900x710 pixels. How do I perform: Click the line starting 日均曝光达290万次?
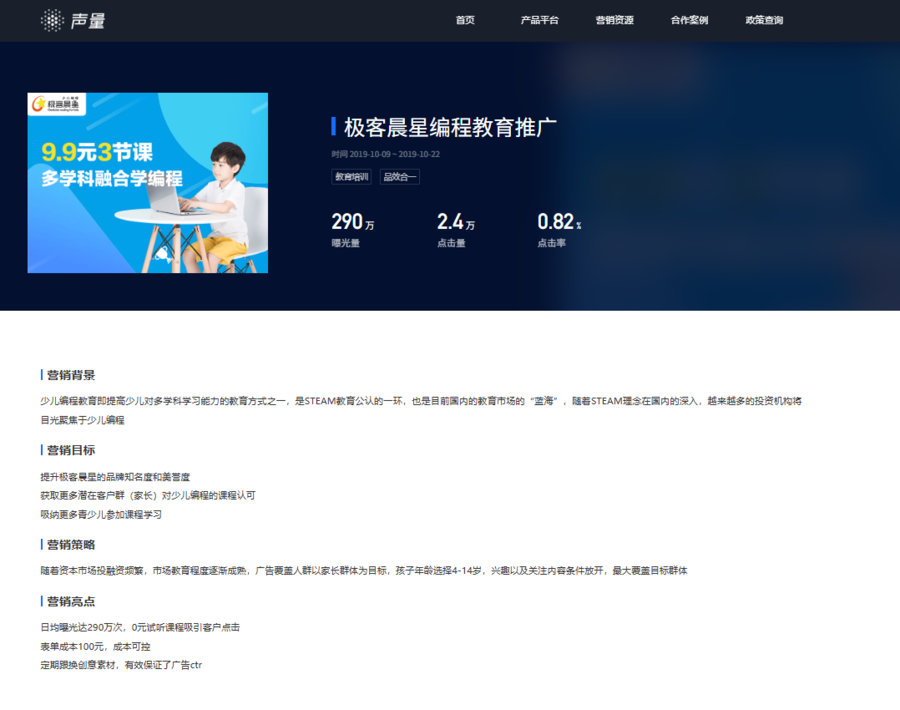(x=140, y=627)
